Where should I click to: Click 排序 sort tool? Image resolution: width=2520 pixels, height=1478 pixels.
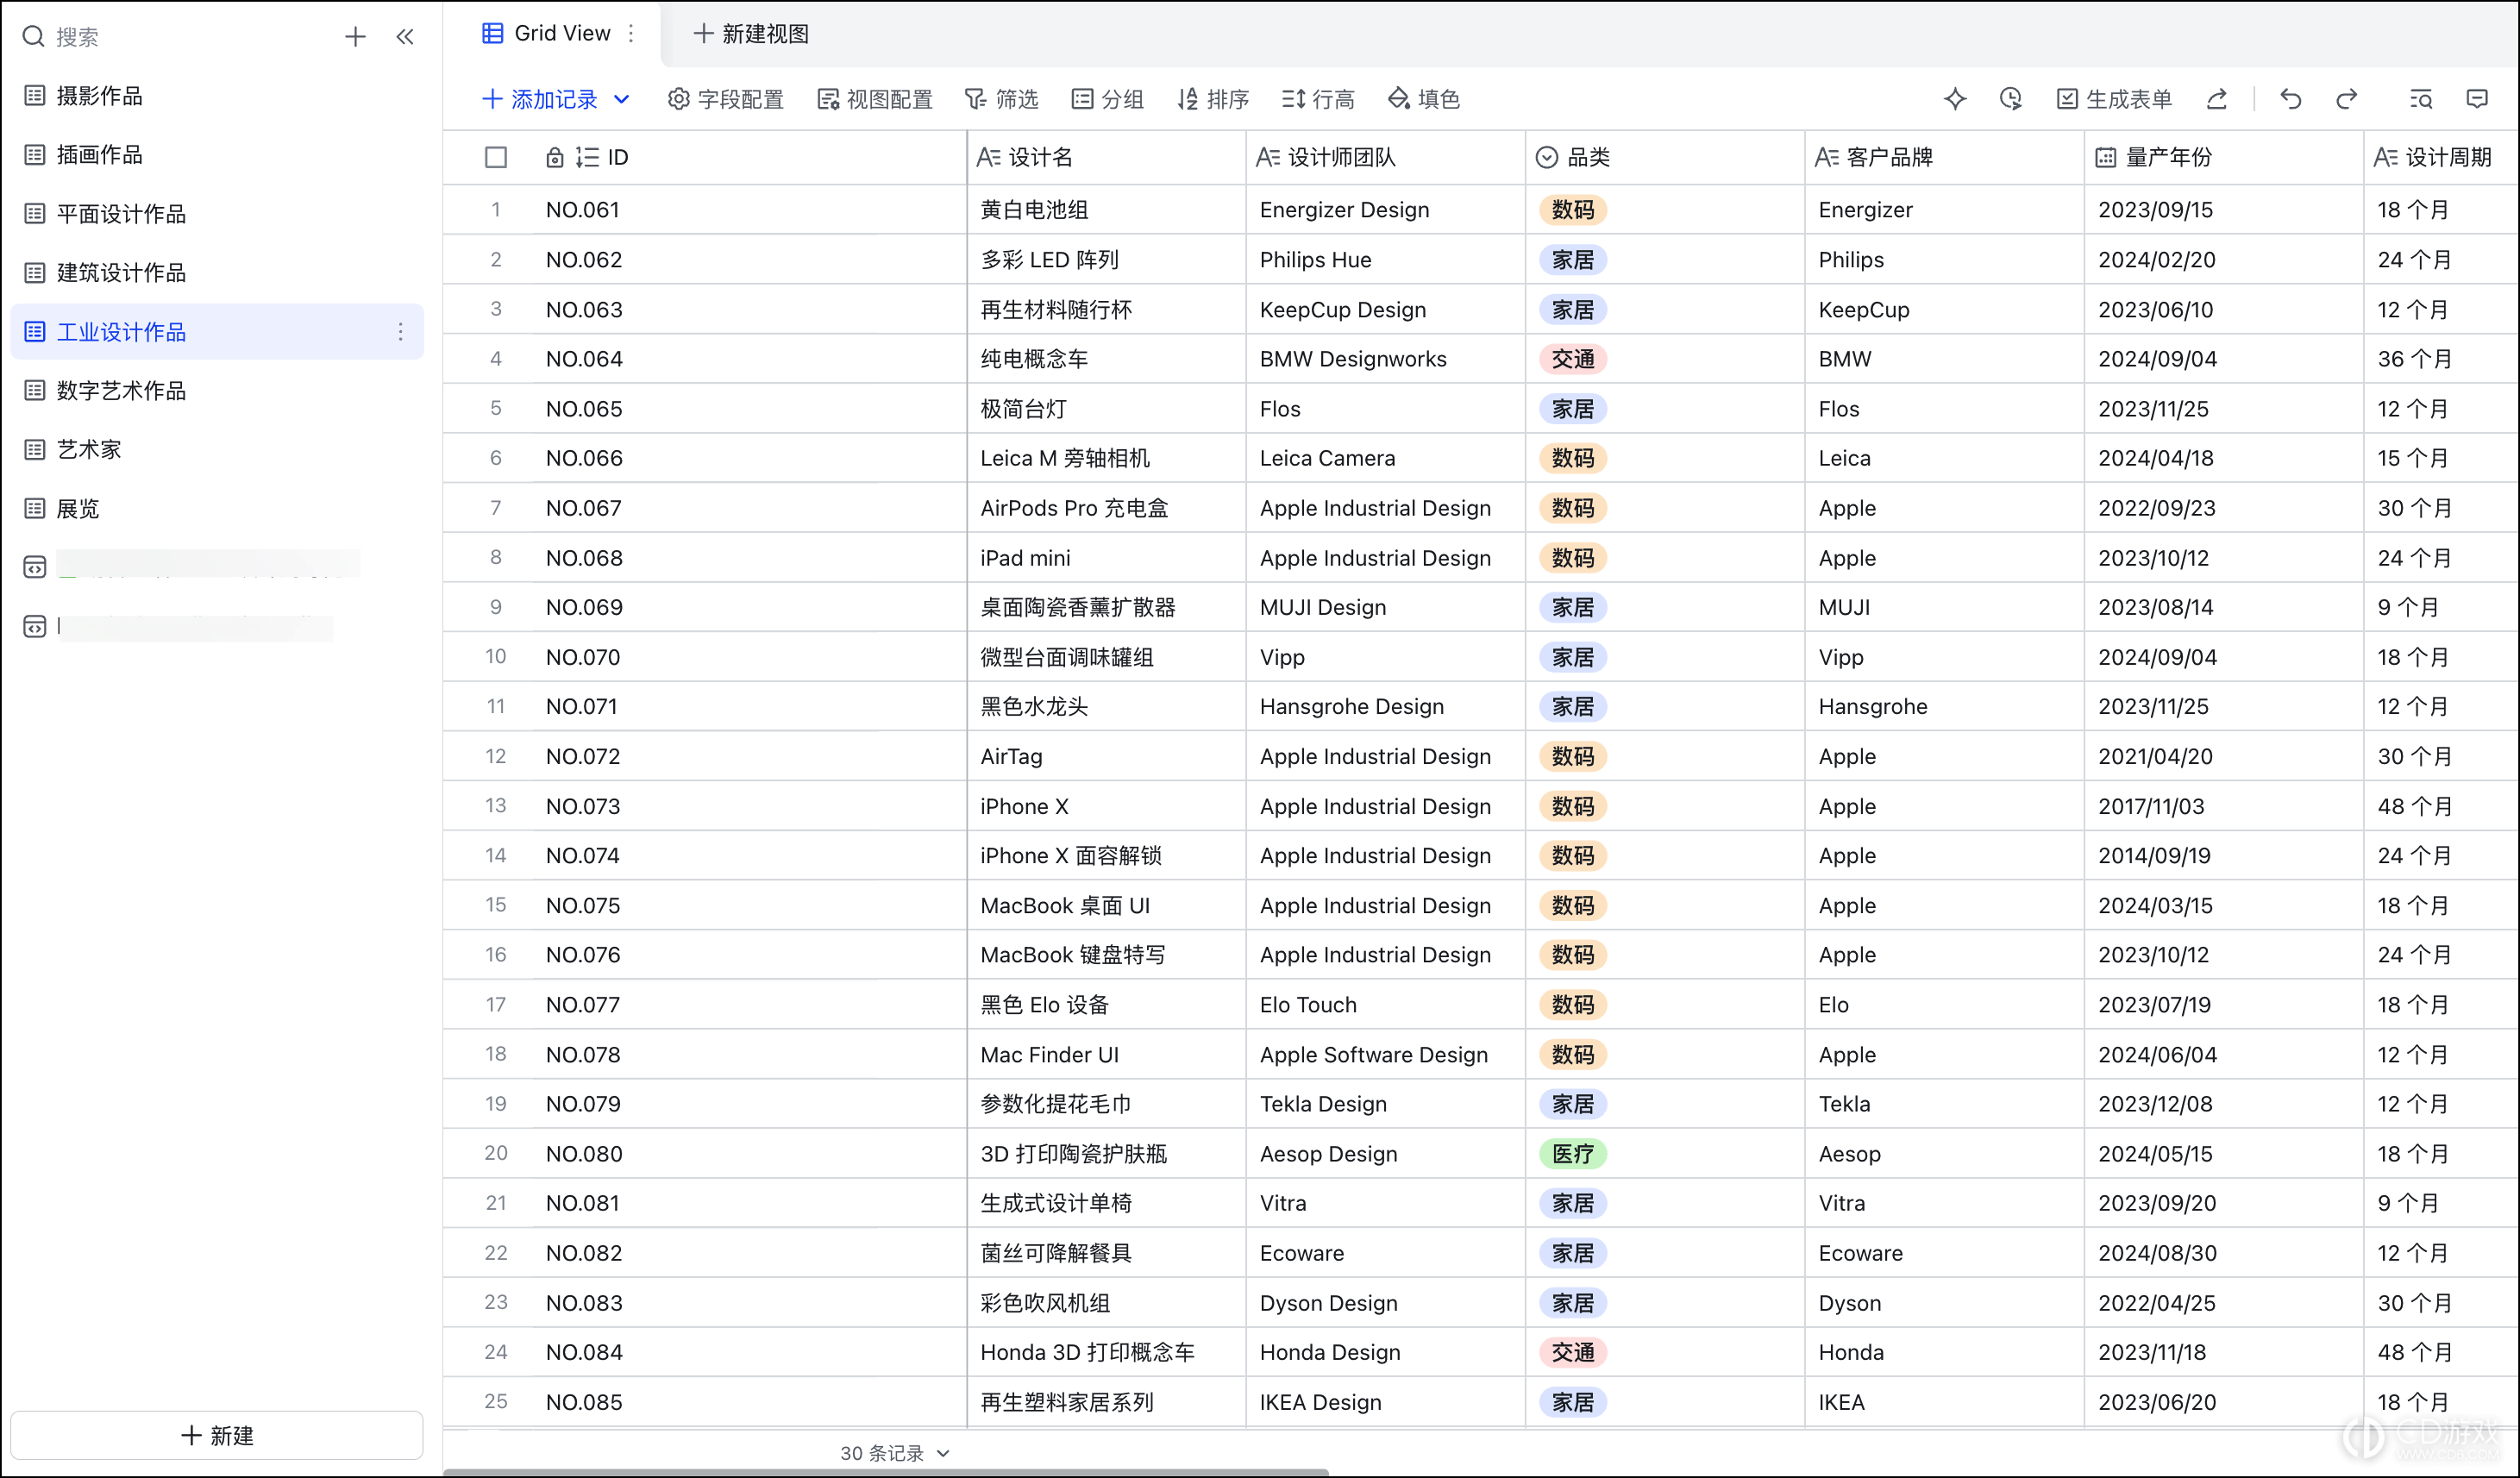point(1213,99)
